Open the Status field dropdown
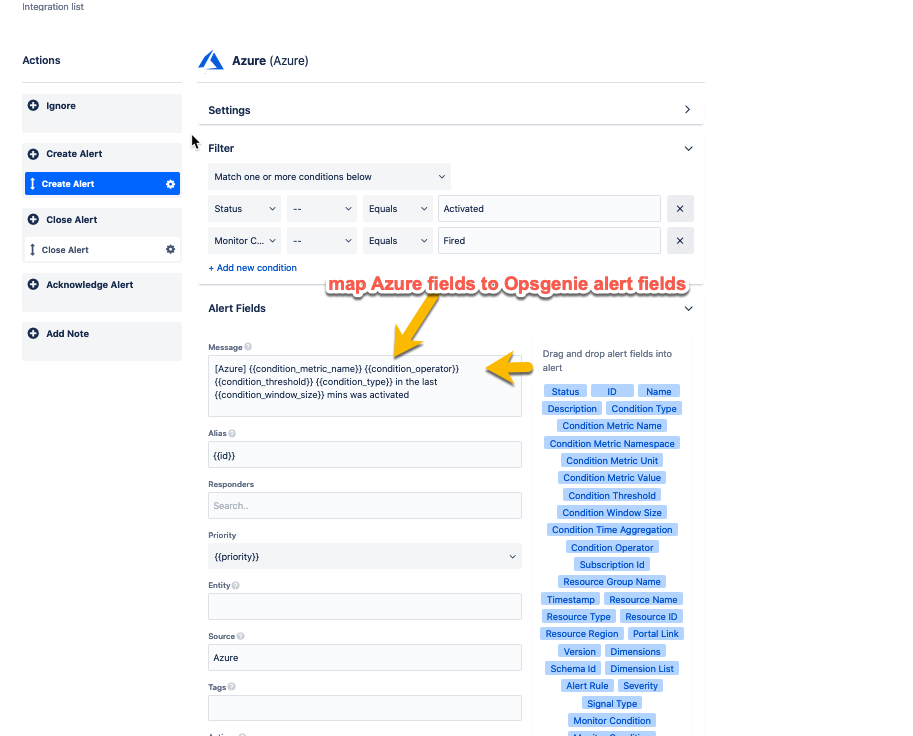913x736 pixels. (x=245, y=208)
